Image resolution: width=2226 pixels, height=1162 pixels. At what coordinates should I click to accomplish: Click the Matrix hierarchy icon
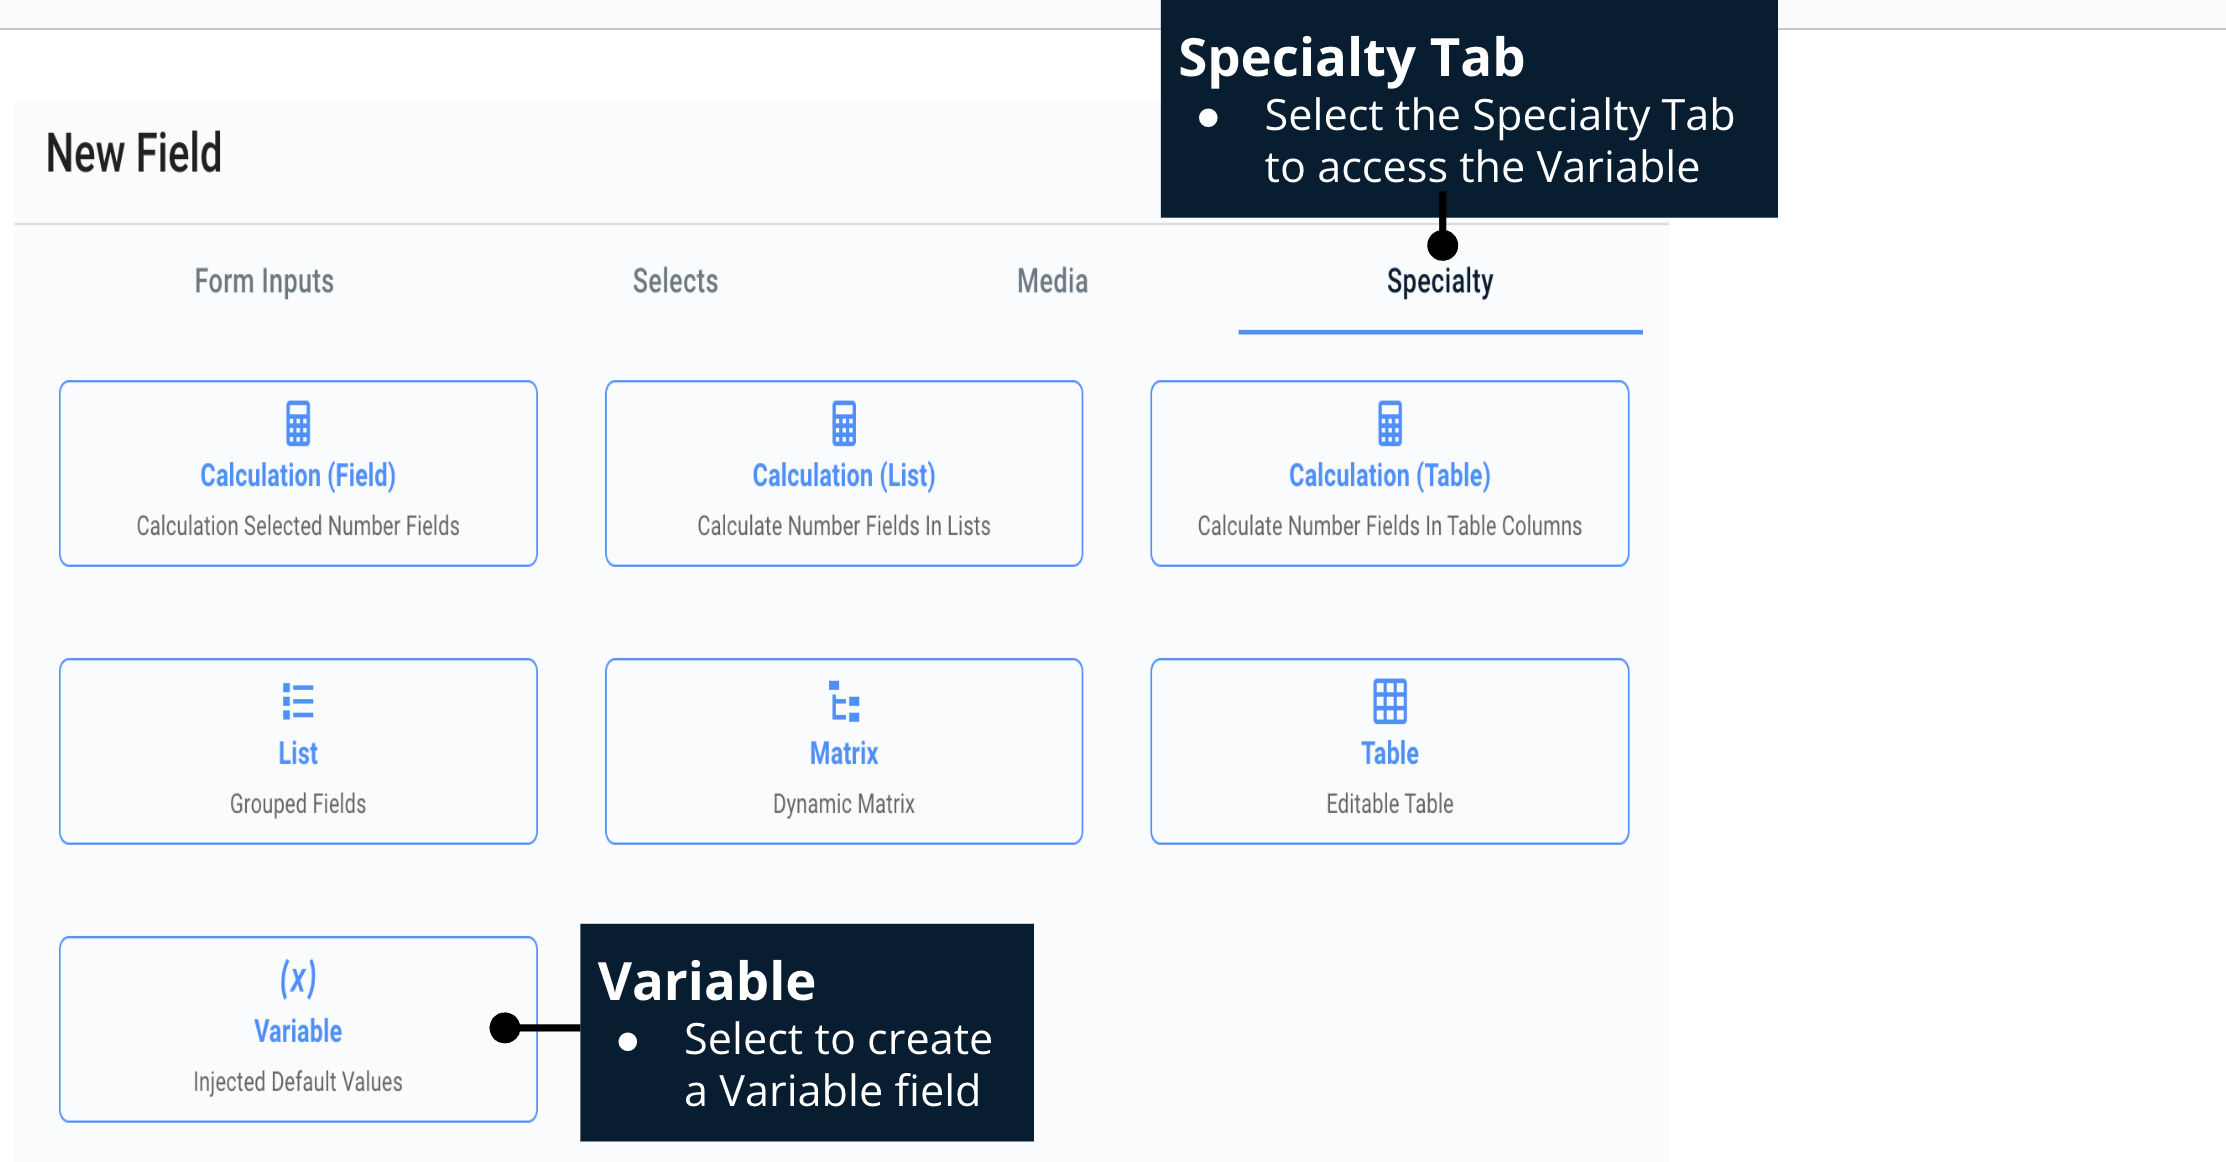pyautogui.click(x=844, y=701)
